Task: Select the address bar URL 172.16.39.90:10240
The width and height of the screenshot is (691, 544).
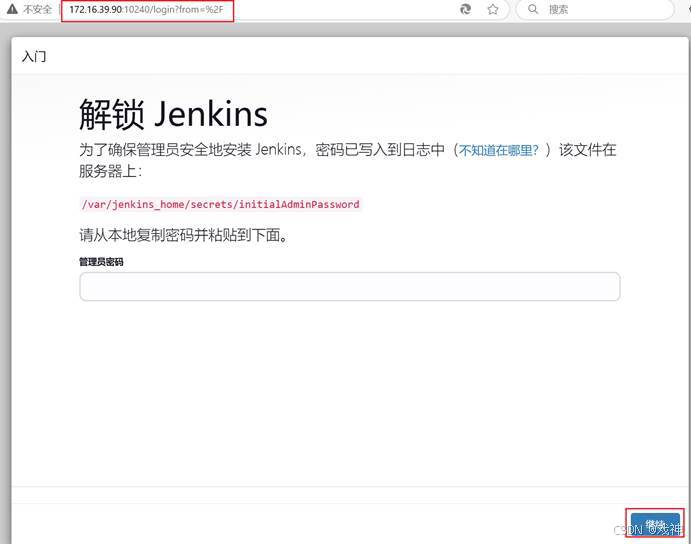Action: (x=147, y=9)
